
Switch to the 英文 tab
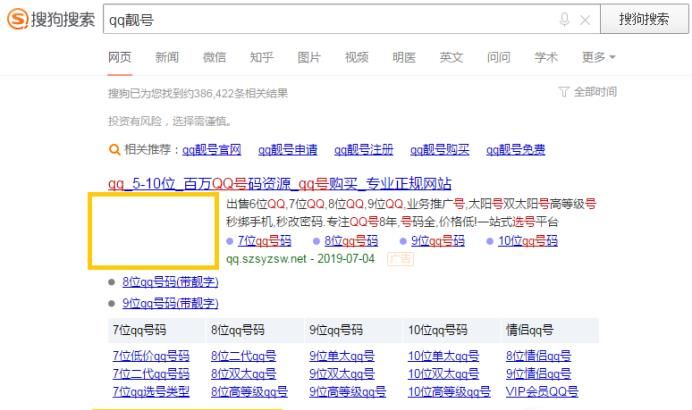(x=451, y=57)
